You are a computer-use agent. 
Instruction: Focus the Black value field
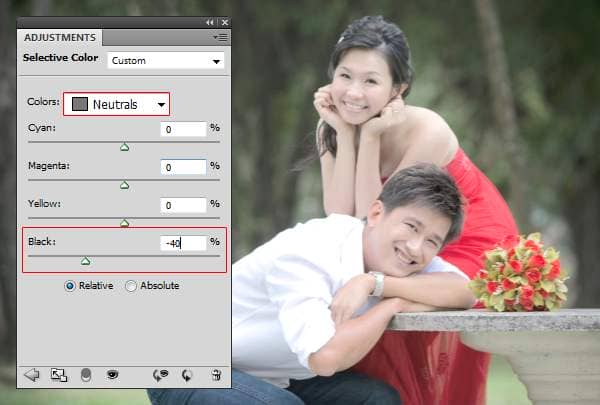183,243
